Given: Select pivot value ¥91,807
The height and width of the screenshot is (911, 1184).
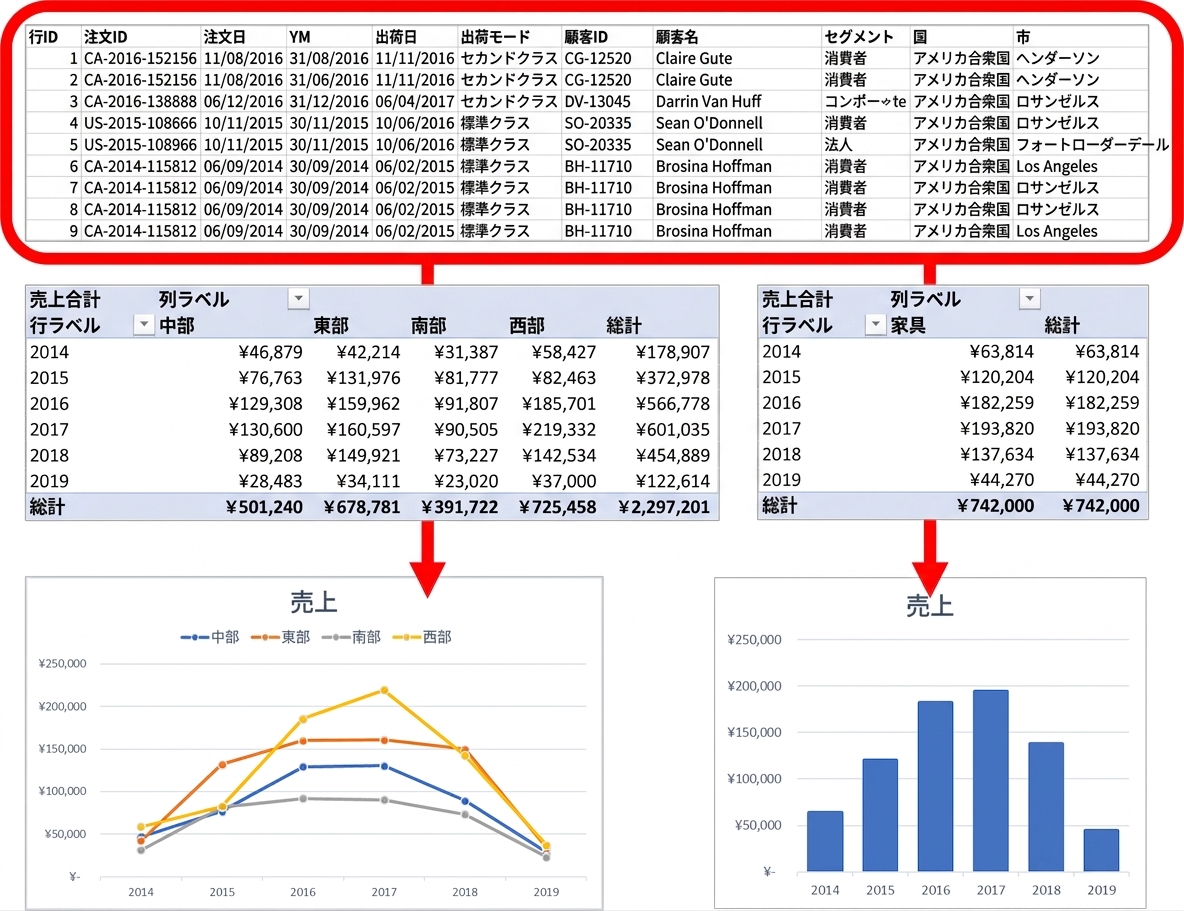Looking at the screenshot, I should (x=466, y=403).
